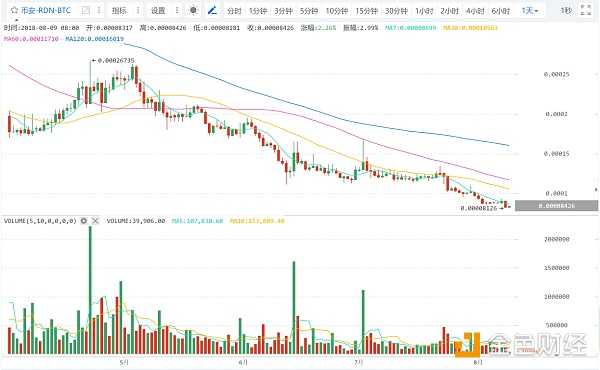The height and width of the screenshot is (370, 600).
Task: Select the 4小时 interval
Action: 475,11
